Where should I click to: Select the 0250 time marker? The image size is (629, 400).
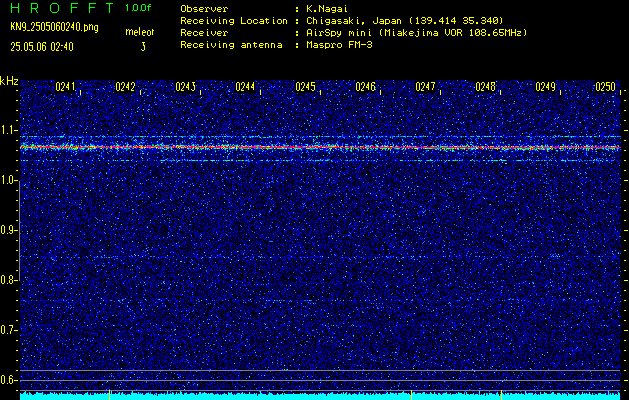click(605, 87)
